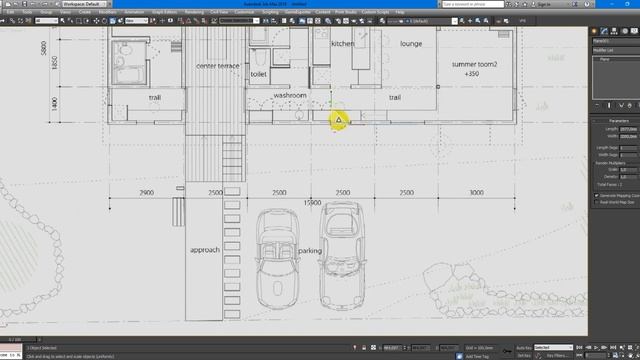Click the large Set Keys key icon
The width and height of the screenshot is (640, 360).
507,351
